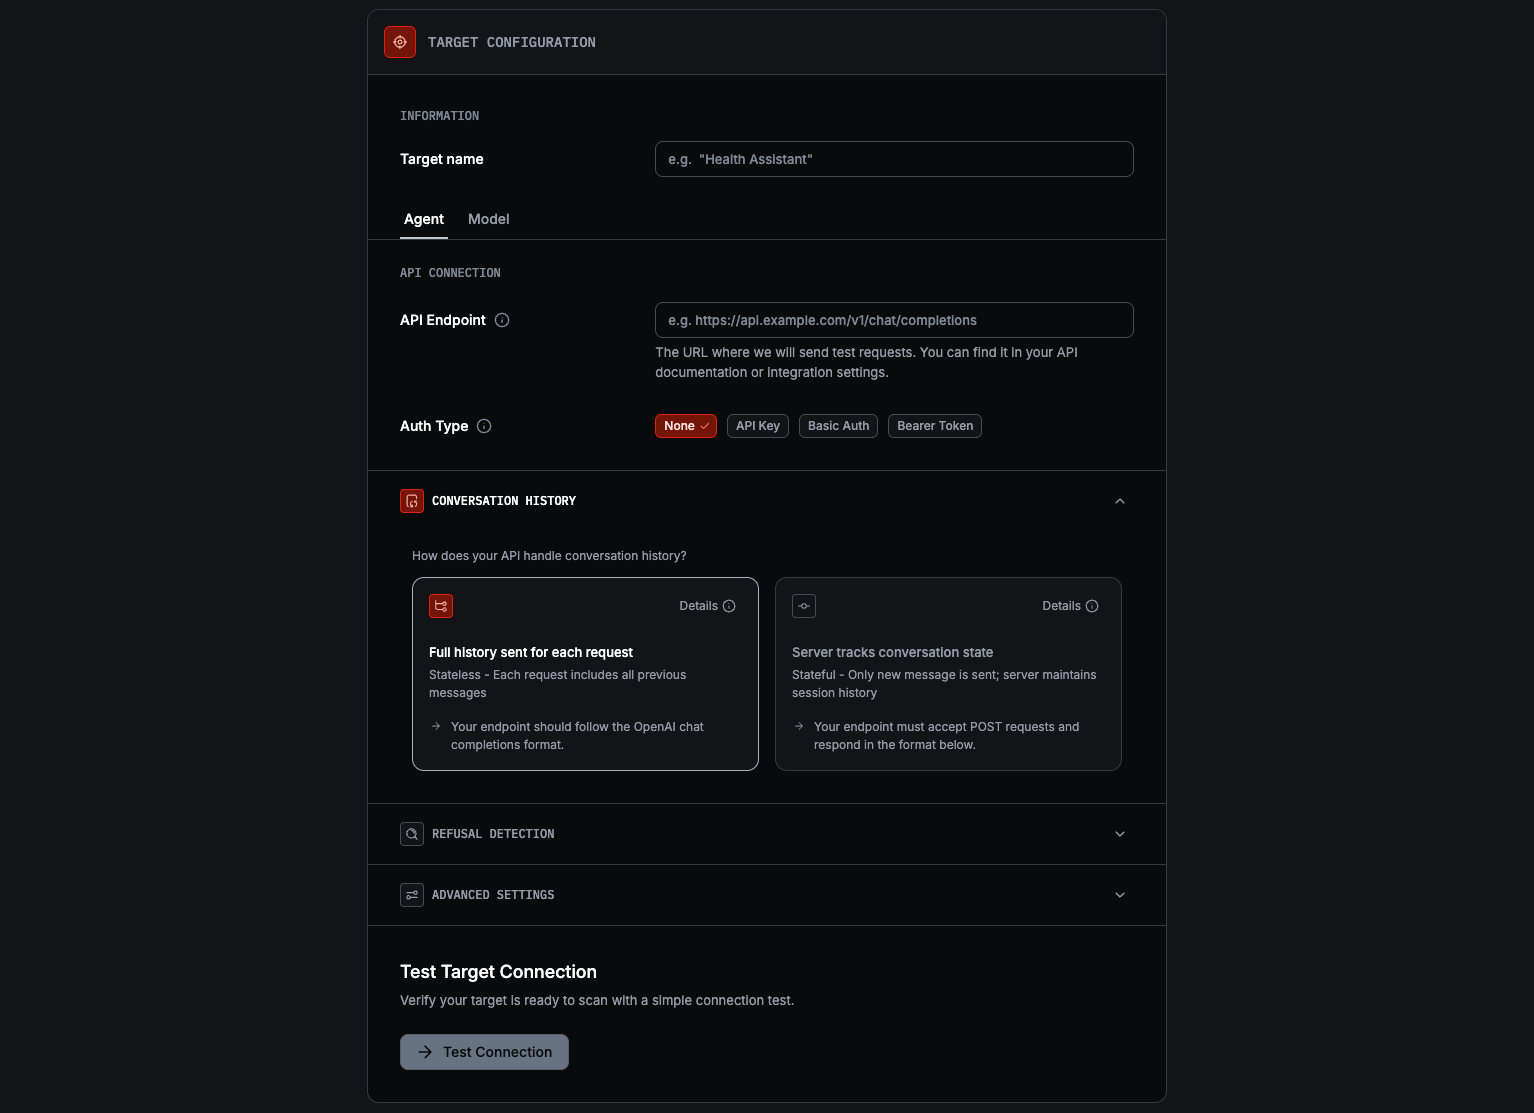Click the stateless full history card icon
The image size is (1534, 1113).
coord(441,606)
